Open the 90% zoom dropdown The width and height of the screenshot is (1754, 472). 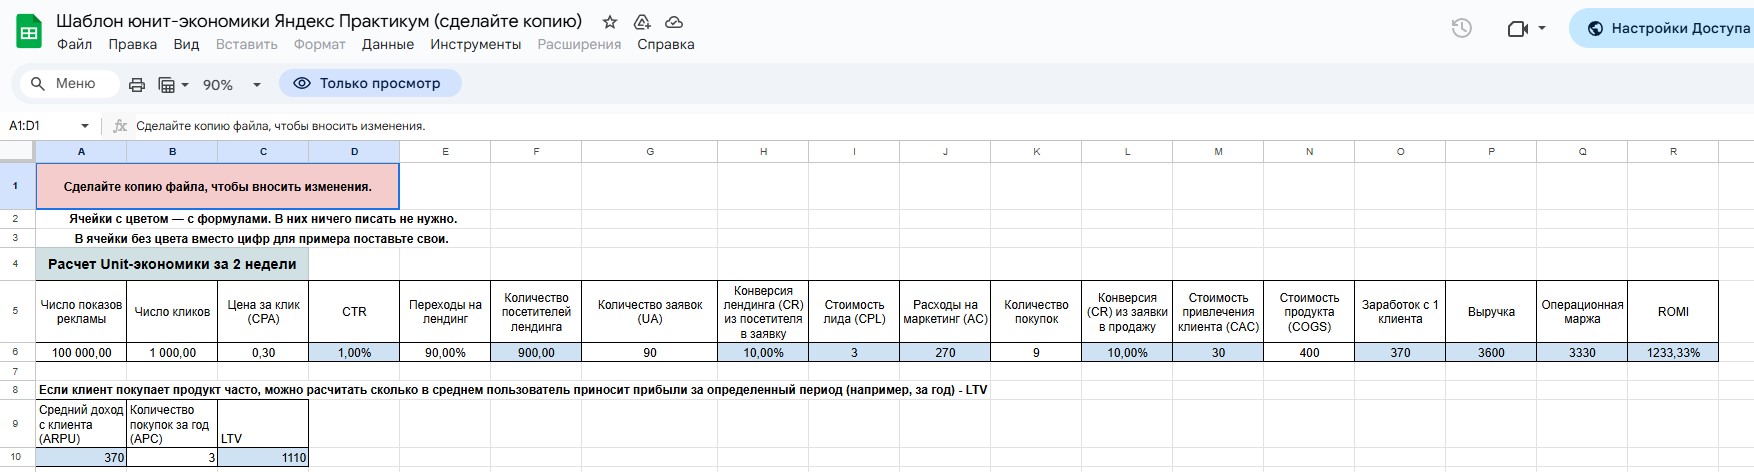tap(231, 84)
